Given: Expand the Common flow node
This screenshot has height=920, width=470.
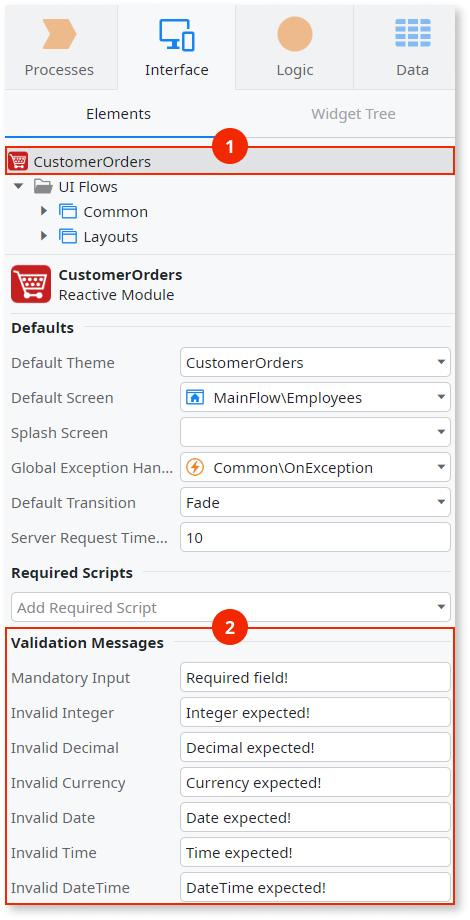Looking at the screenshot, I should (x=44, y=211).
